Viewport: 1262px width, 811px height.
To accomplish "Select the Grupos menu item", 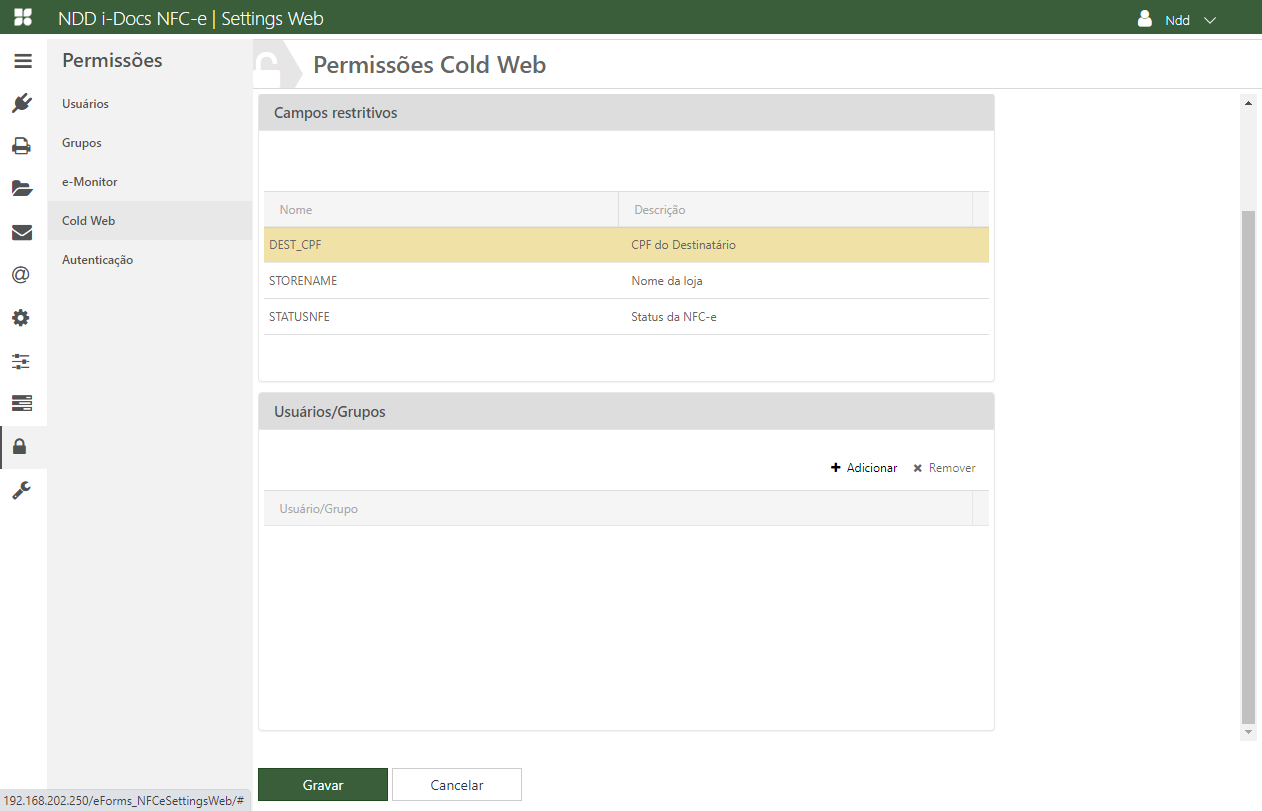I will pyautogui.click(x=82, y=143).
